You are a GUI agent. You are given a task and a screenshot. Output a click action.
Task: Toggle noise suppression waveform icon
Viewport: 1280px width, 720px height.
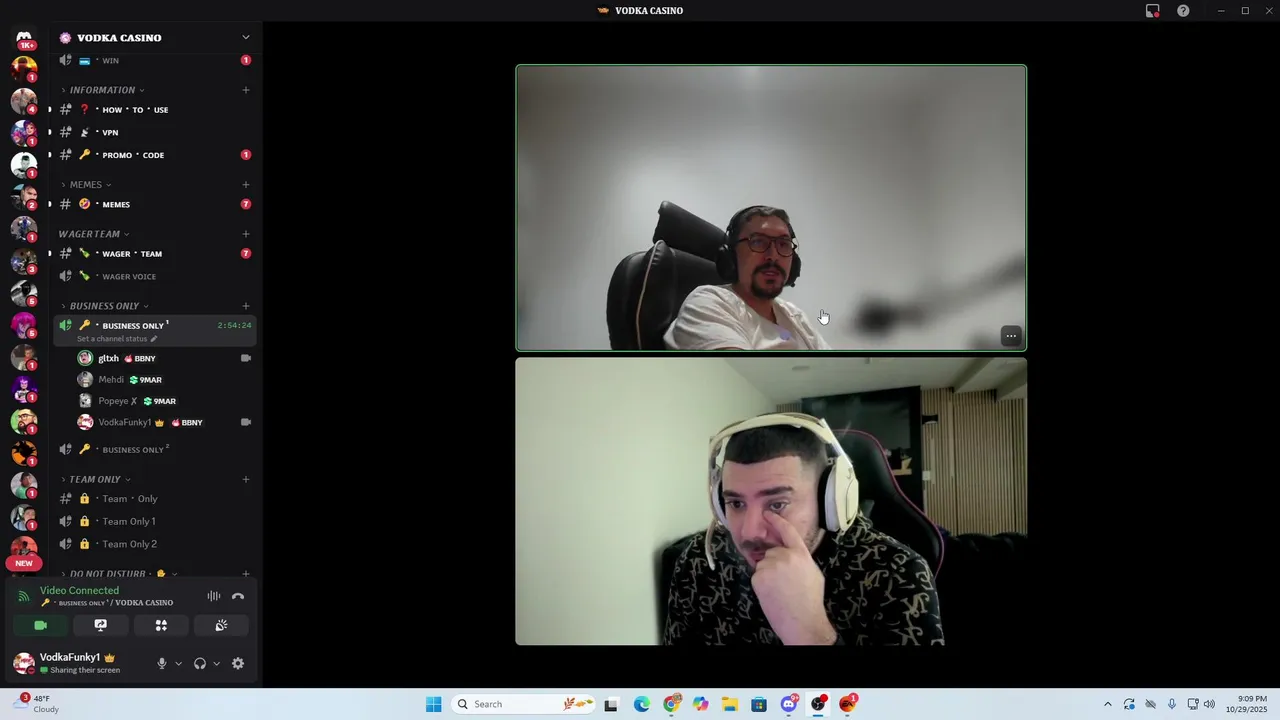click(x=213, y=596)
